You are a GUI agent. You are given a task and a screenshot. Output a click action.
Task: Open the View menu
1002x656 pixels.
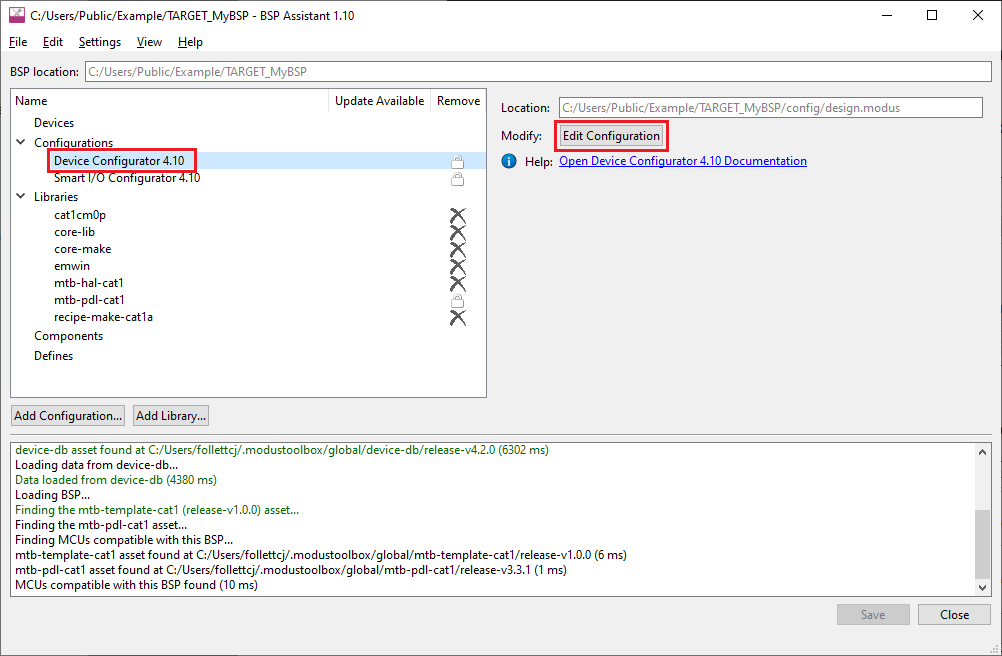tap(149, 42)
